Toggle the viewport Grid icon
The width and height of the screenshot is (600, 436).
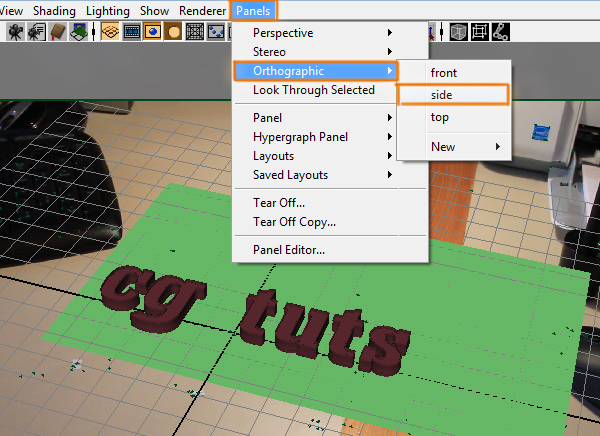[110, 32]
